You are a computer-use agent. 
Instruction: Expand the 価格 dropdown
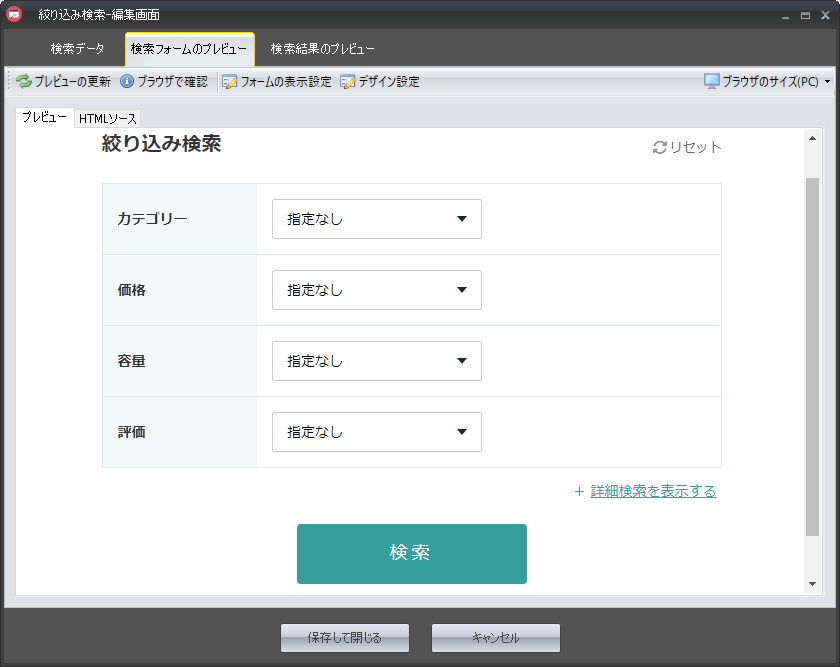tap(376, 290)
